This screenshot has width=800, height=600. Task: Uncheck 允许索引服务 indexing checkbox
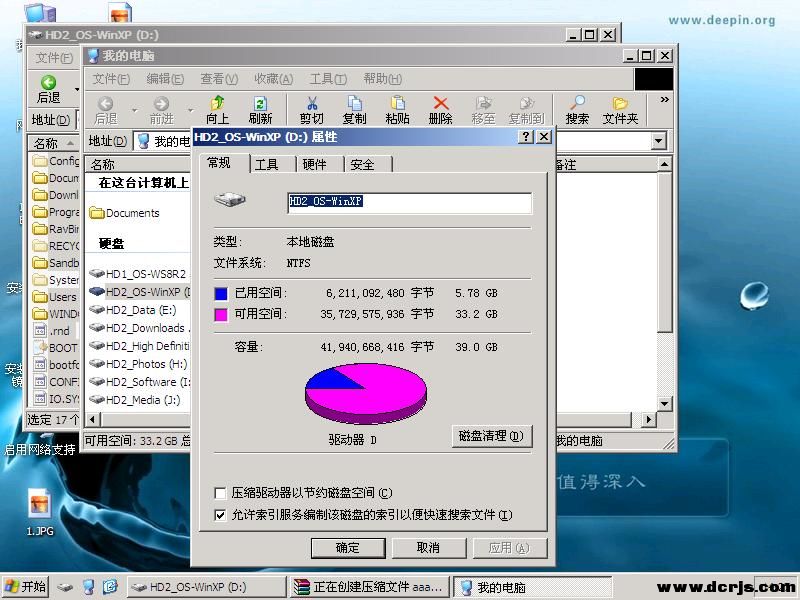pos(220,515)
